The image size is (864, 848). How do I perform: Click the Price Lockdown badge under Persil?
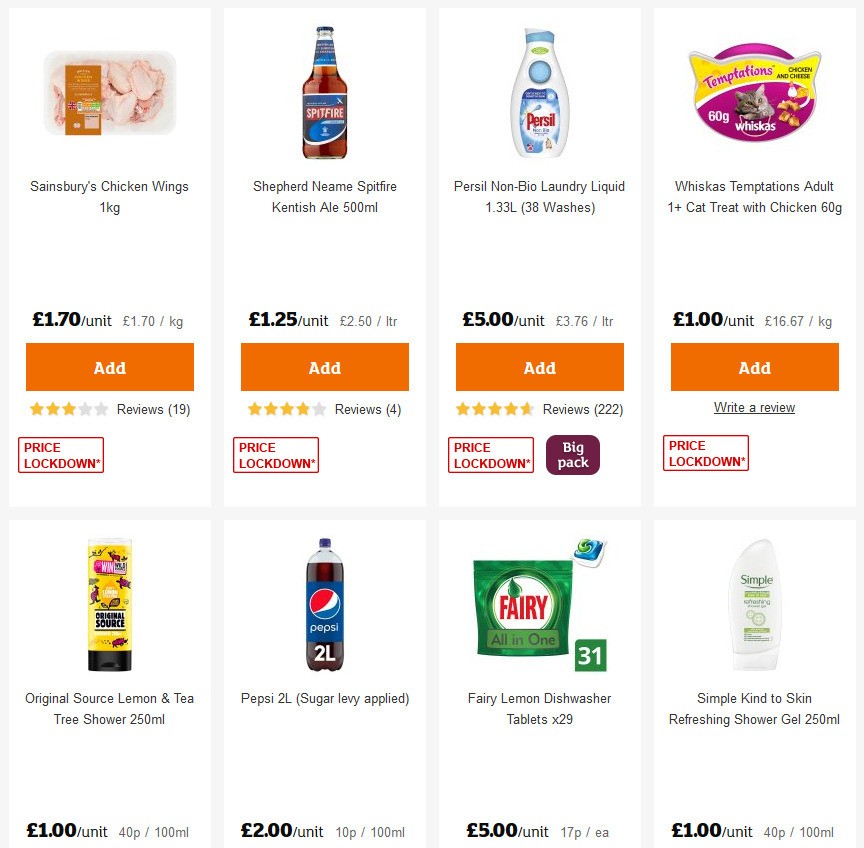pyautogui.click(x=490, y=454)
